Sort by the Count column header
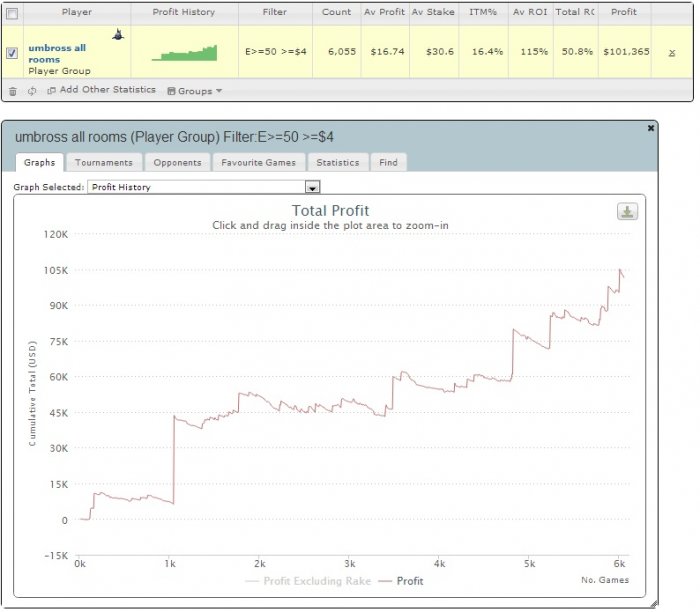 pyautogui.click(x=336, y=12)
